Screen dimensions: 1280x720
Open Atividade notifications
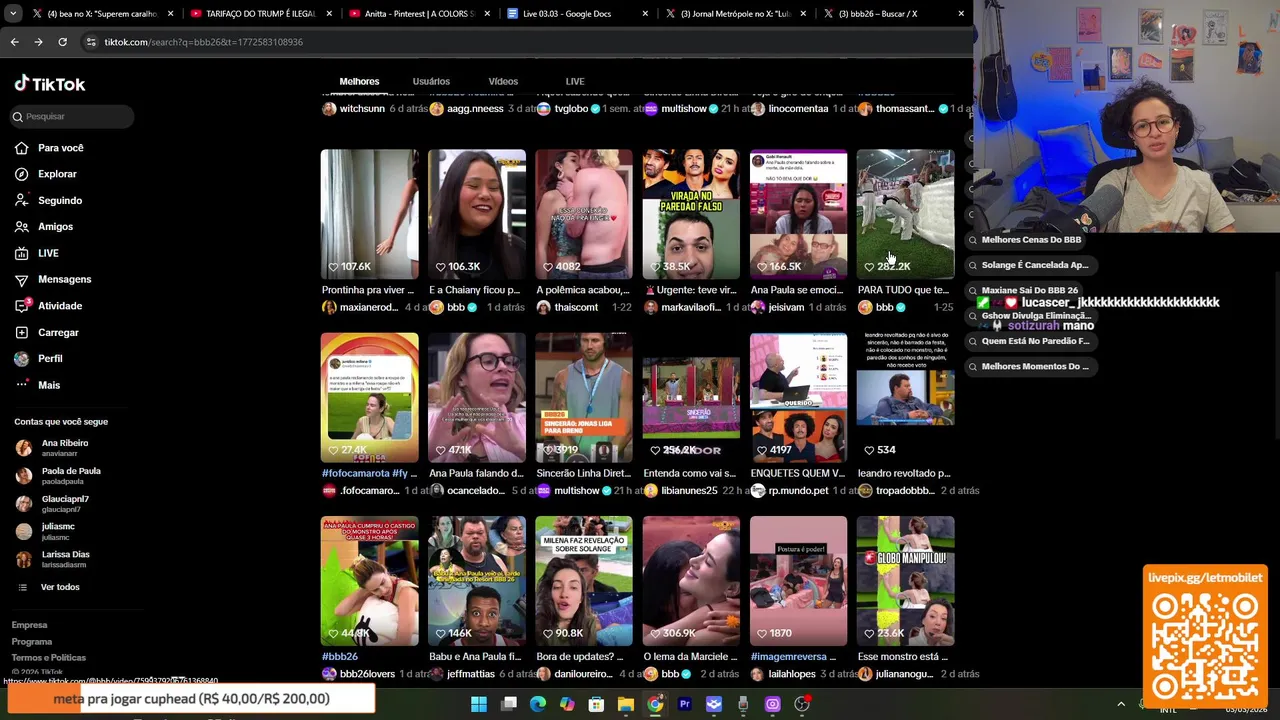click(60, 306)
